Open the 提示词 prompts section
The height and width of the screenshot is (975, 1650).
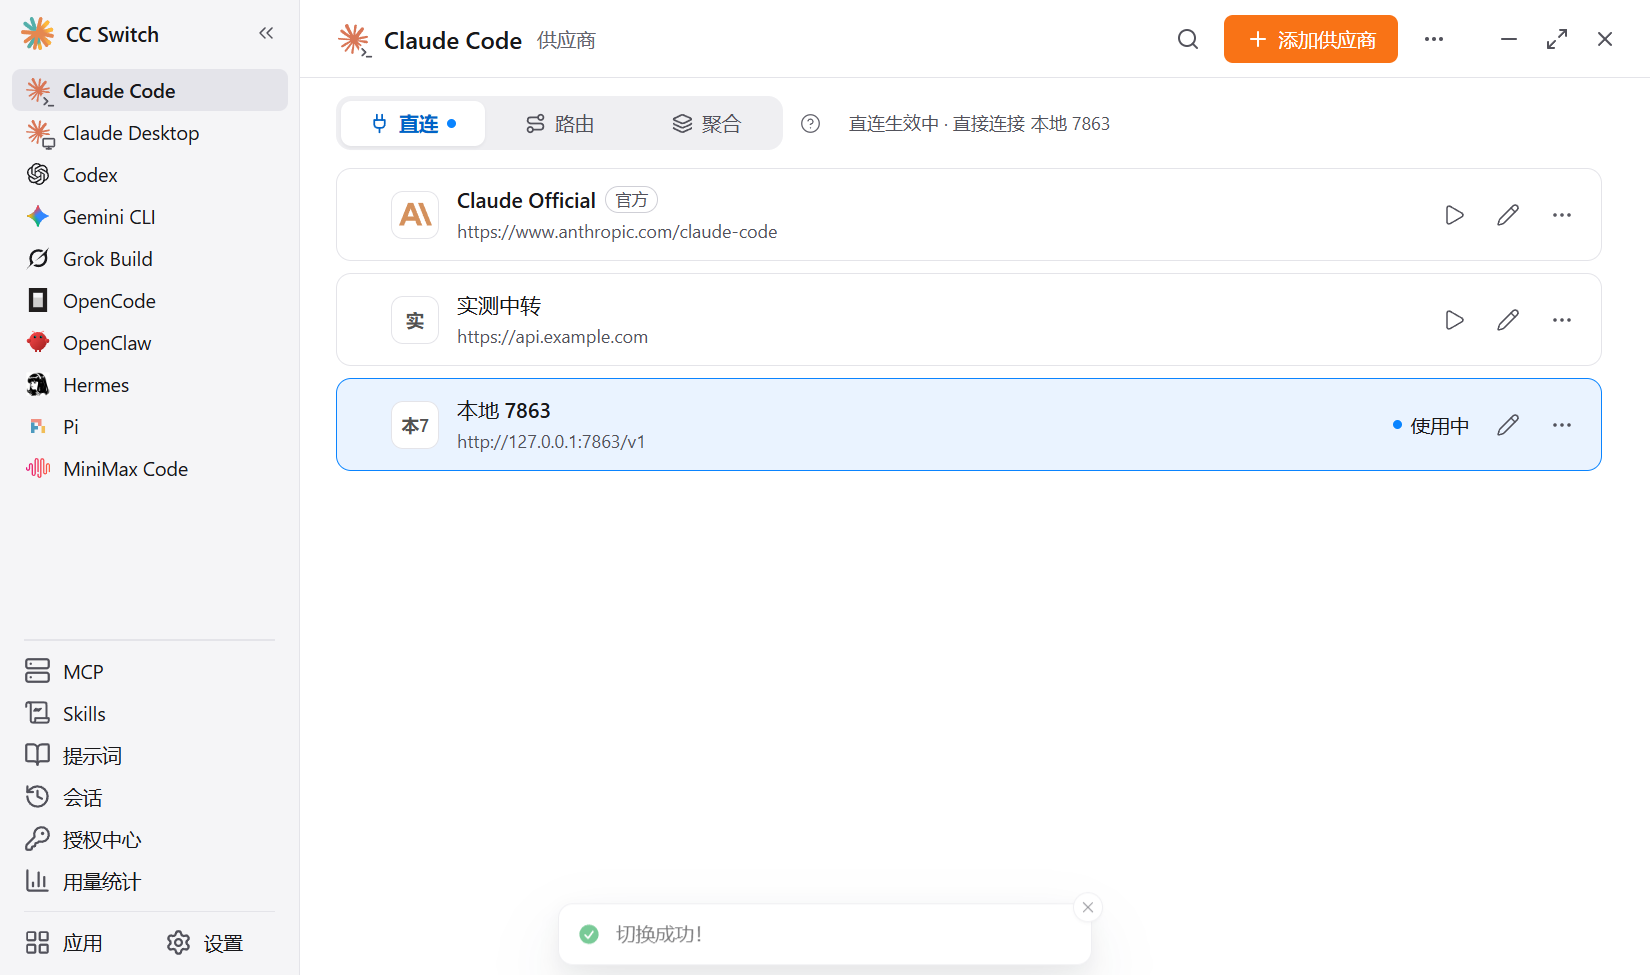[x=150, y=756]
